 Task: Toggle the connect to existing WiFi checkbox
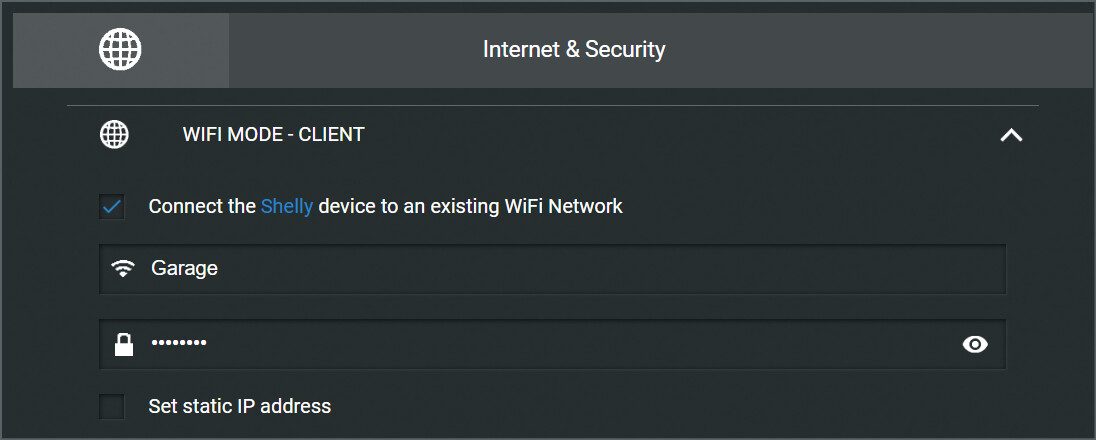[x=112, y=207]
